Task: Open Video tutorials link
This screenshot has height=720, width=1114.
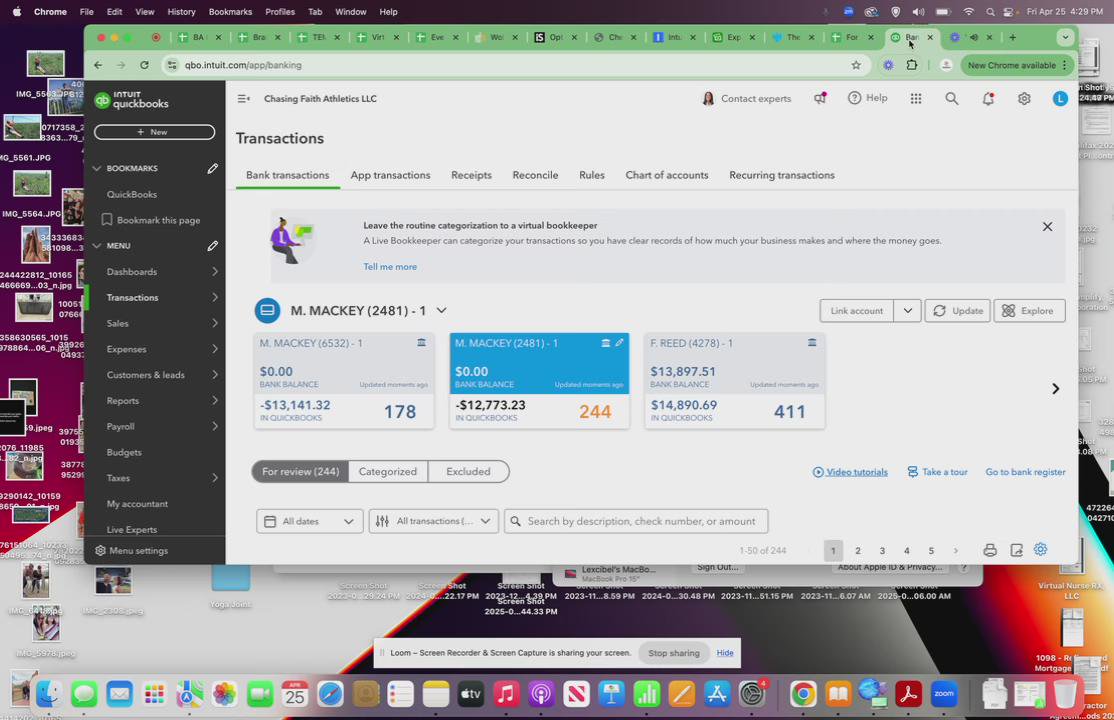Action: [850, 472]
